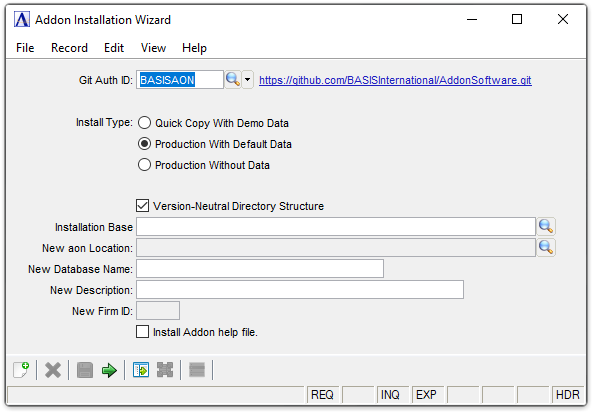The height and width of the screenshot is (415, 596).
Task: Uncheck Version-Neutral Directory Structure
Action: (x=143, y=206)
